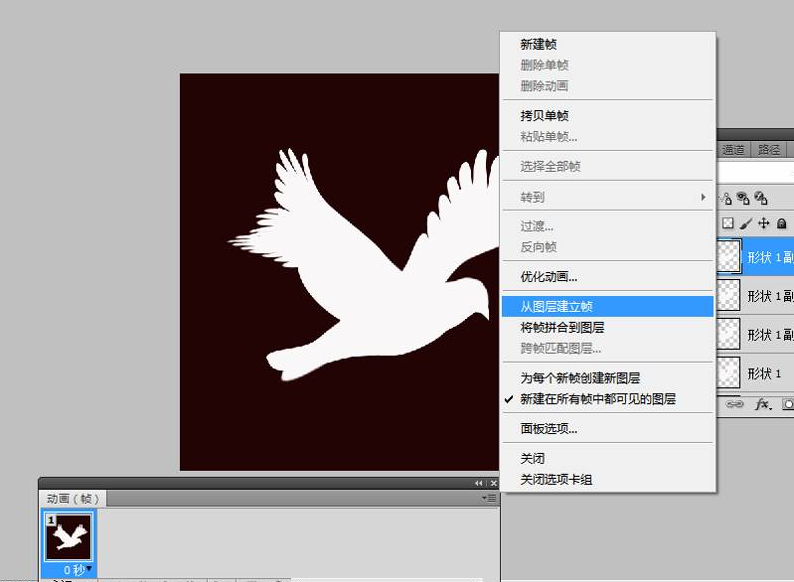
Task: Click the unify layer position icon
Action: click(726, 198)
